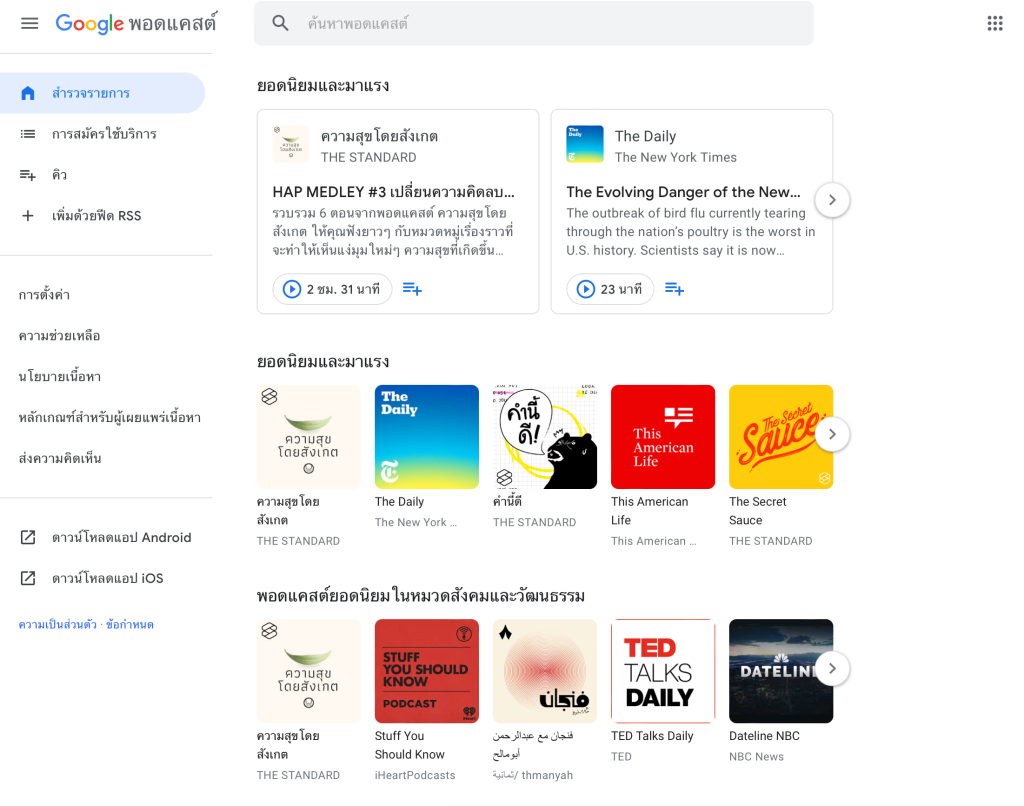
Task: Open การสมัครใช้บริการ subscriptions in sidebar
Action: click(x=104, y=134)
